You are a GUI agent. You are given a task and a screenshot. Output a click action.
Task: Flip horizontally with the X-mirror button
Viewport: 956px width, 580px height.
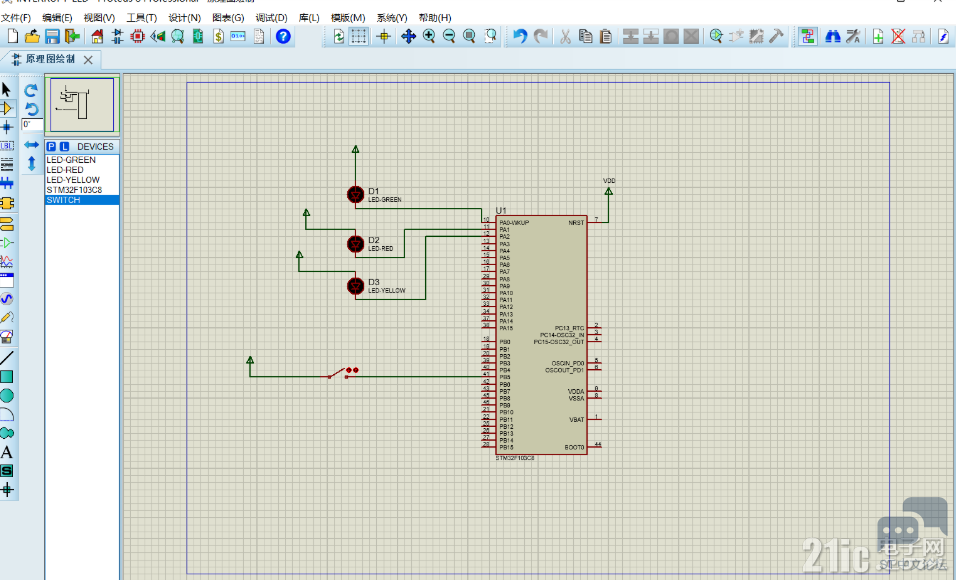click(31, 145)
